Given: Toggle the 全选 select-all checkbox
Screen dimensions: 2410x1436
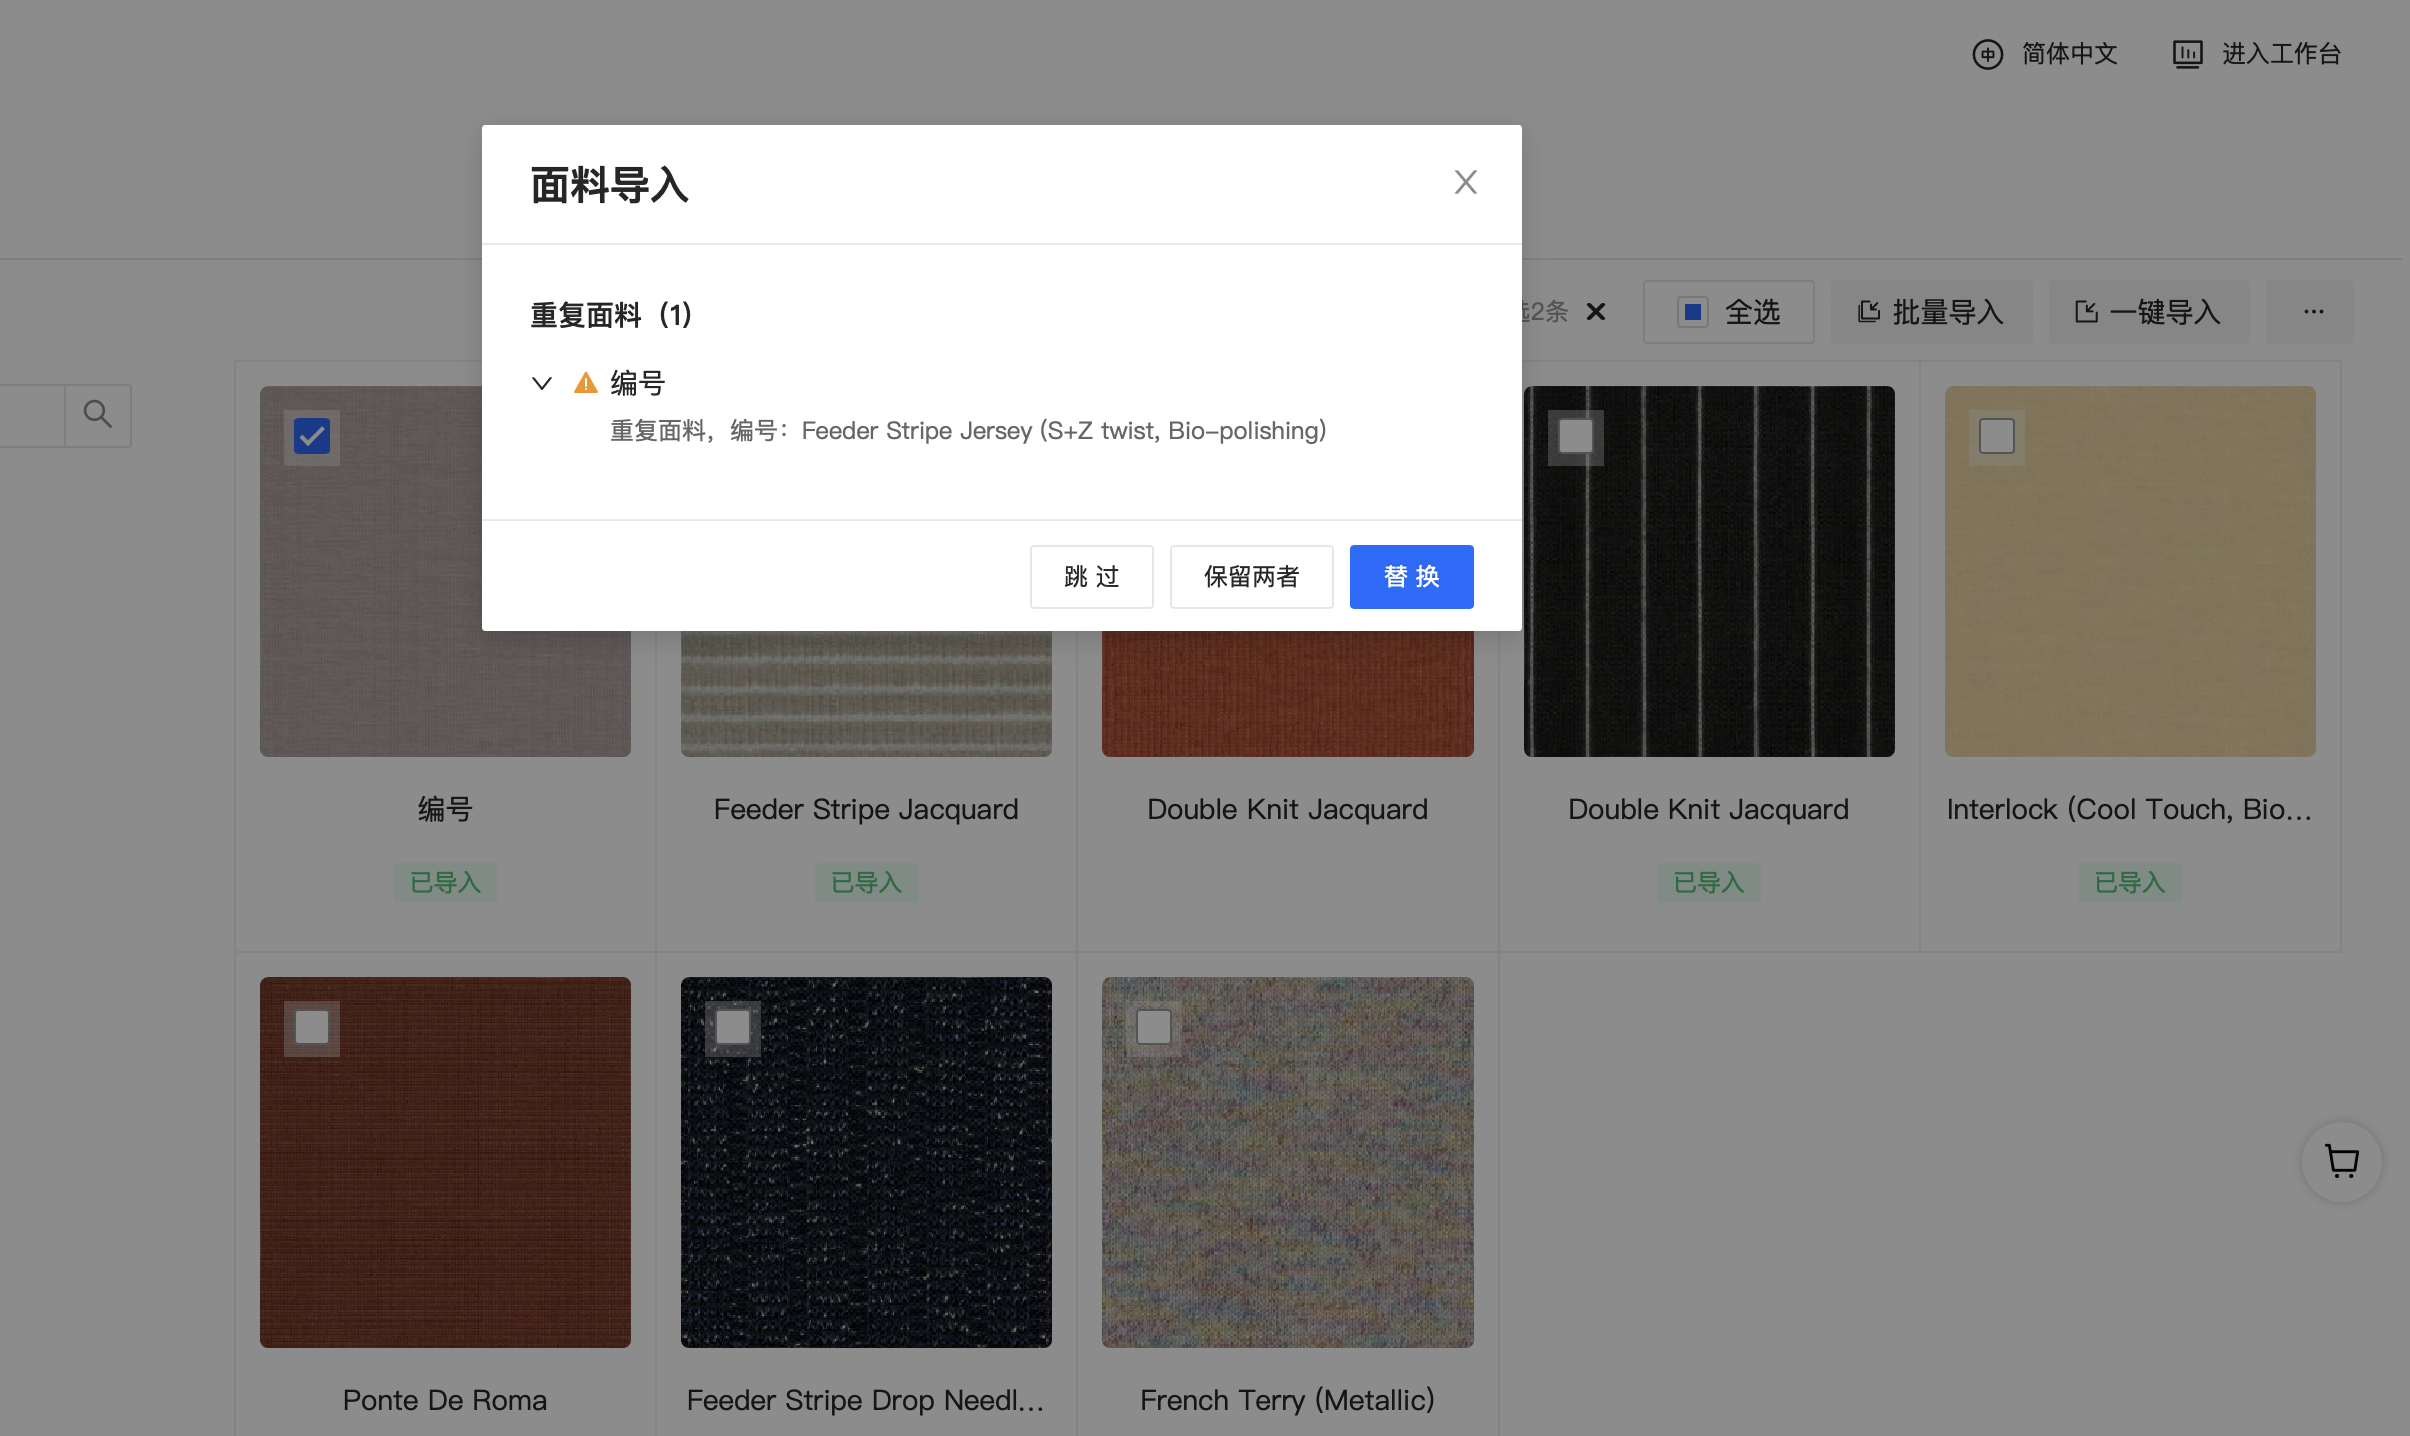Looking at the screenshot, I should (1692, 312).
